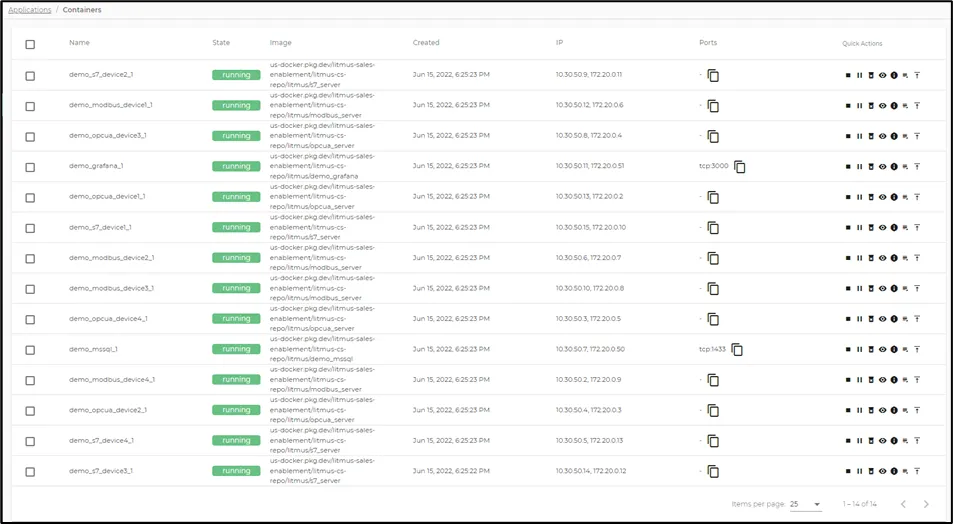Check the demo_mssql_1 row checkbox
The width and height of the screenshot is (953, 524).
click(30, 350)
